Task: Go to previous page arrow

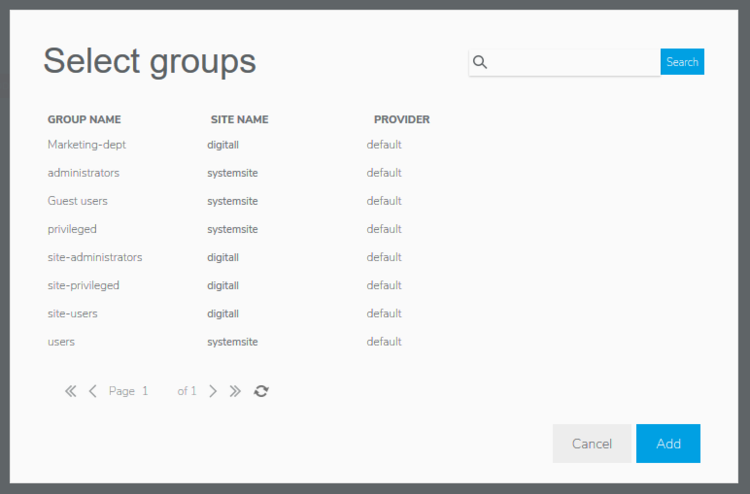Action: (x=93, y=391)
